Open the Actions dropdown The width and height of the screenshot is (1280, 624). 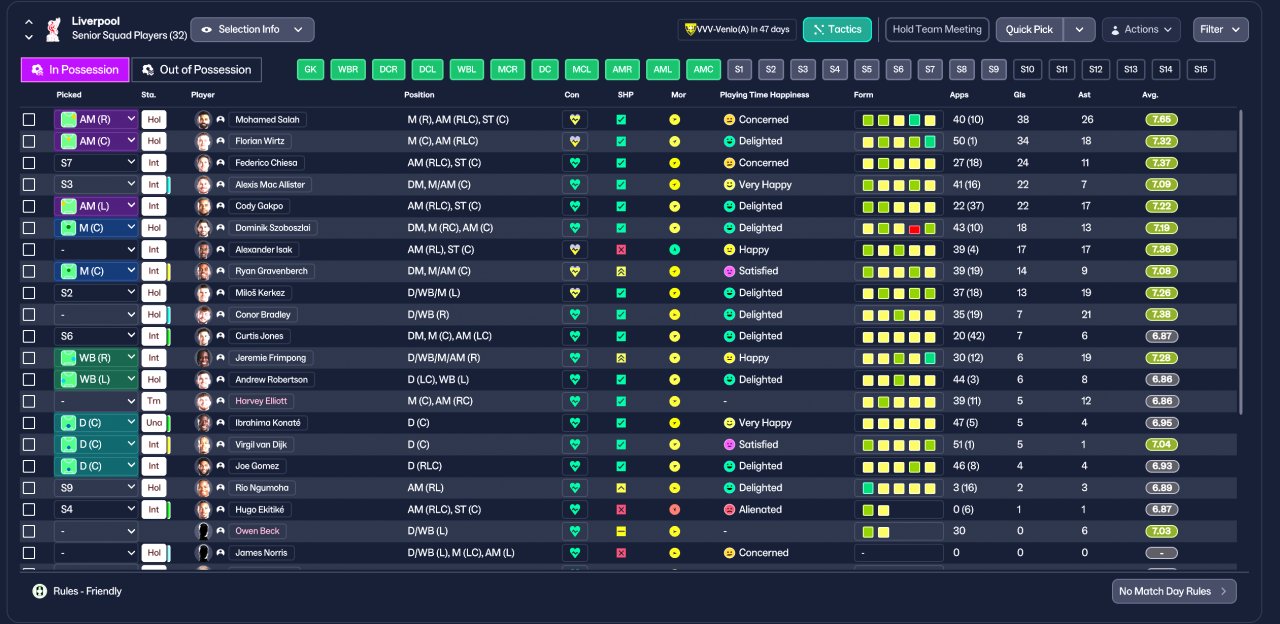(1141, 30)
